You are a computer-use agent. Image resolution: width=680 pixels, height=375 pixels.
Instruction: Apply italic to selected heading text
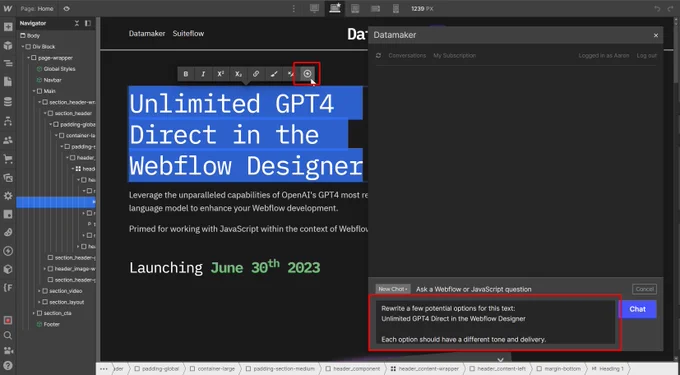point(203,74)
